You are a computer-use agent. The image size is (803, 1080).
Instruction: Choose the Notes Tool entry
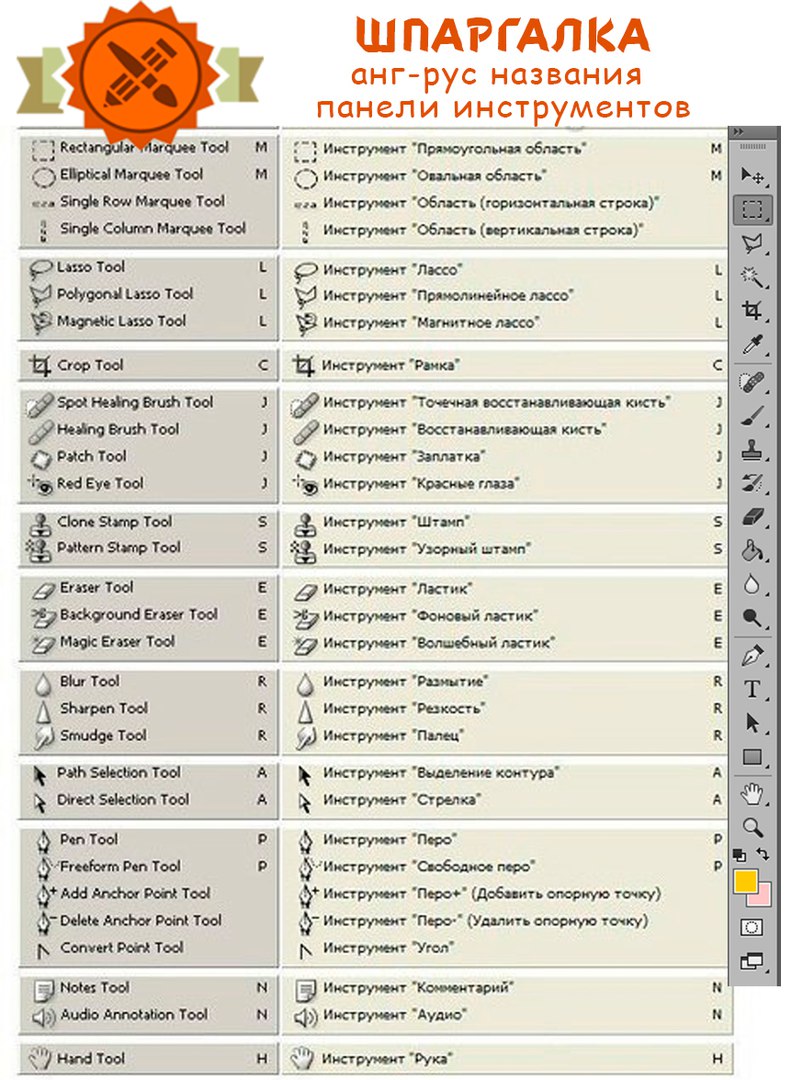point(149,988)
